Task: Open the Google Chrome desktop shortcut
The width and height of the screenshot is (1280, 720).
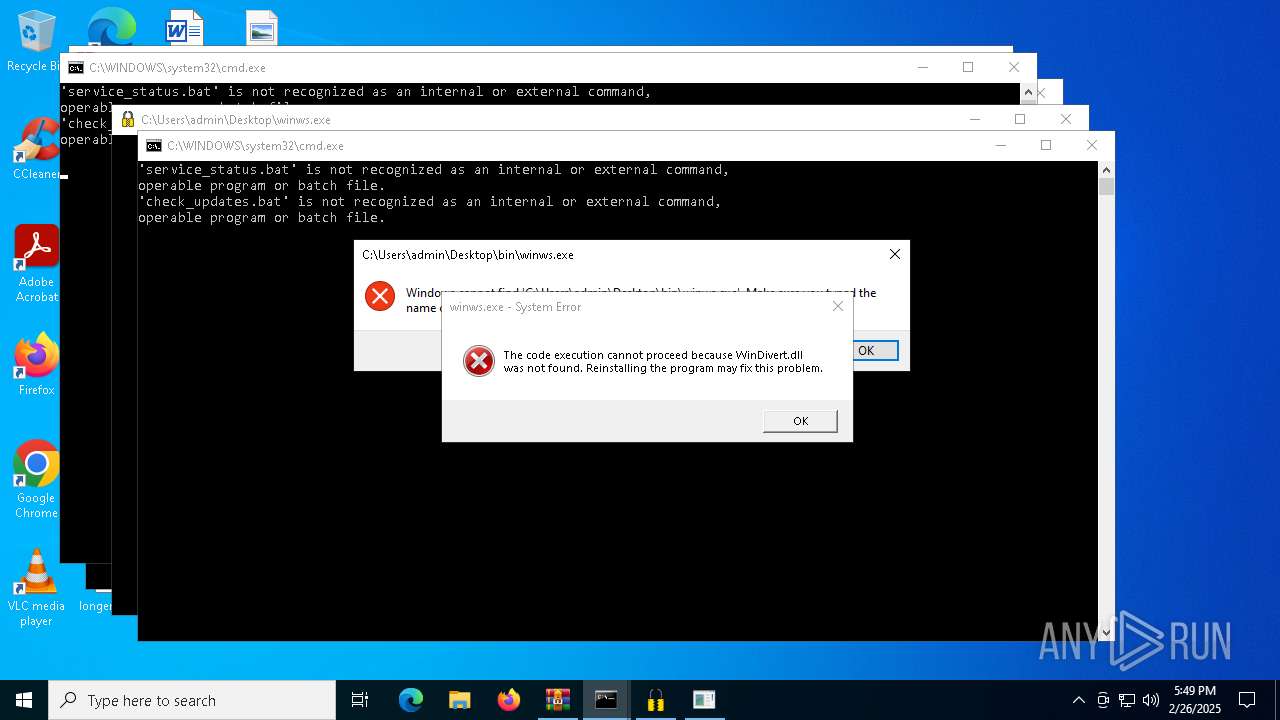Action: click(x=36, y=480)
